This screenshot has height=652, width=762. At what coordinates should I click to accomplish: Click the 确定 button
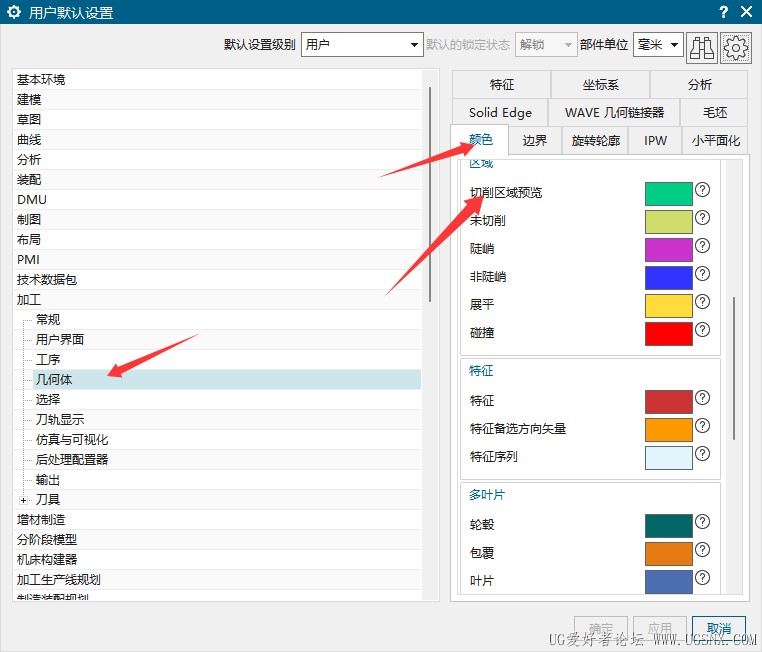click(x=601, y=628)
